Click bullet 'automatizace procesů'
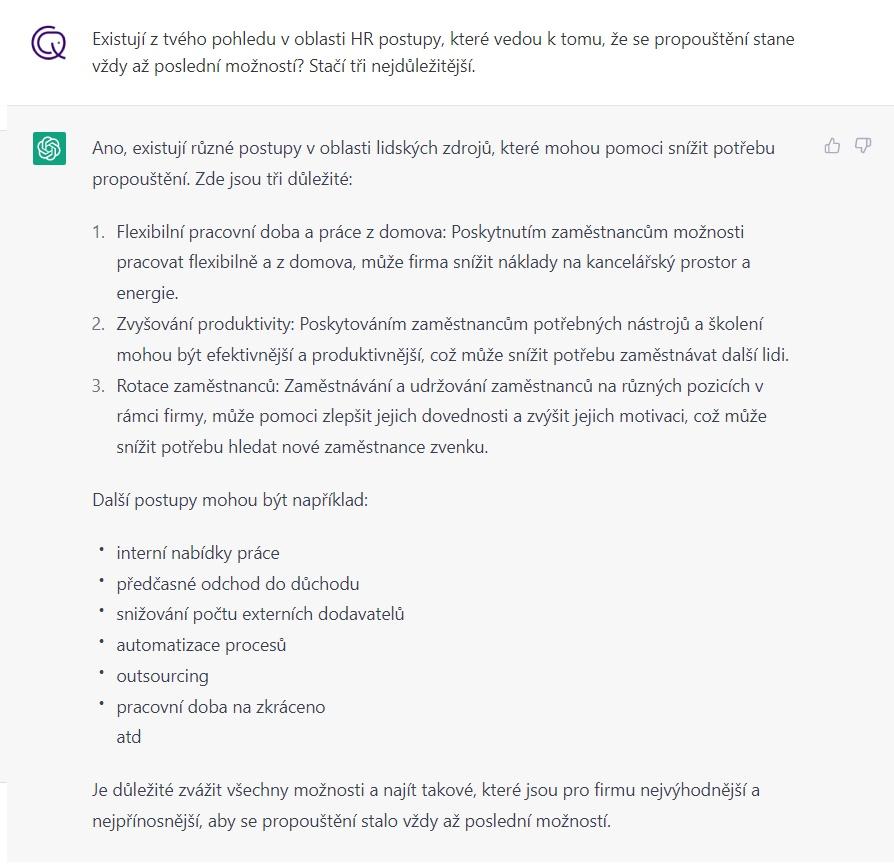 click(201, 645)
